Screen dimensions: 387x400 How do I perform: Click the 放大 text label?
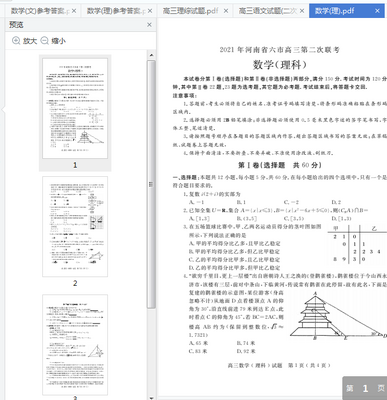click(x=30, y=41)
